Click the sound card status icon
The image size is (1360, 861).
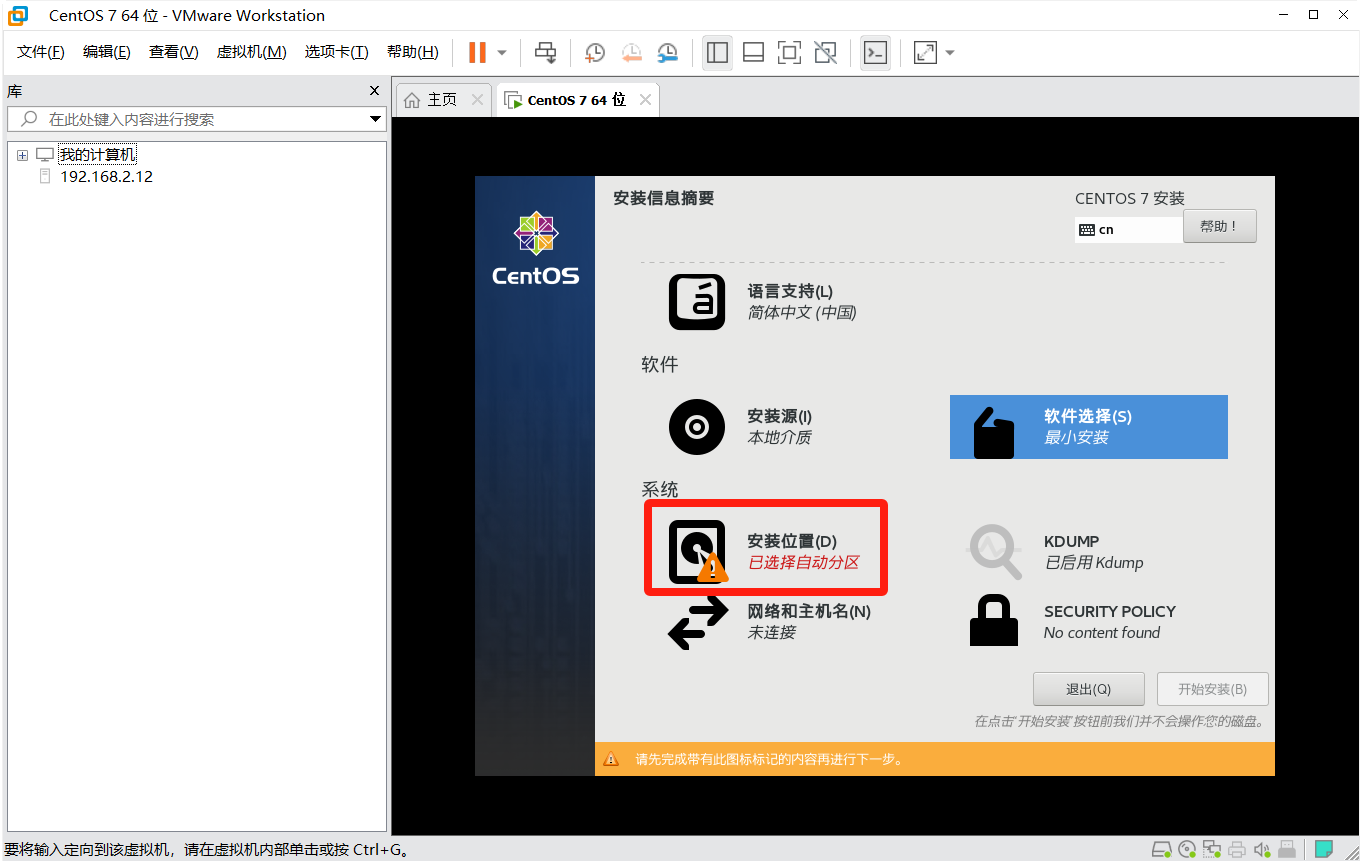[1263, 849]
